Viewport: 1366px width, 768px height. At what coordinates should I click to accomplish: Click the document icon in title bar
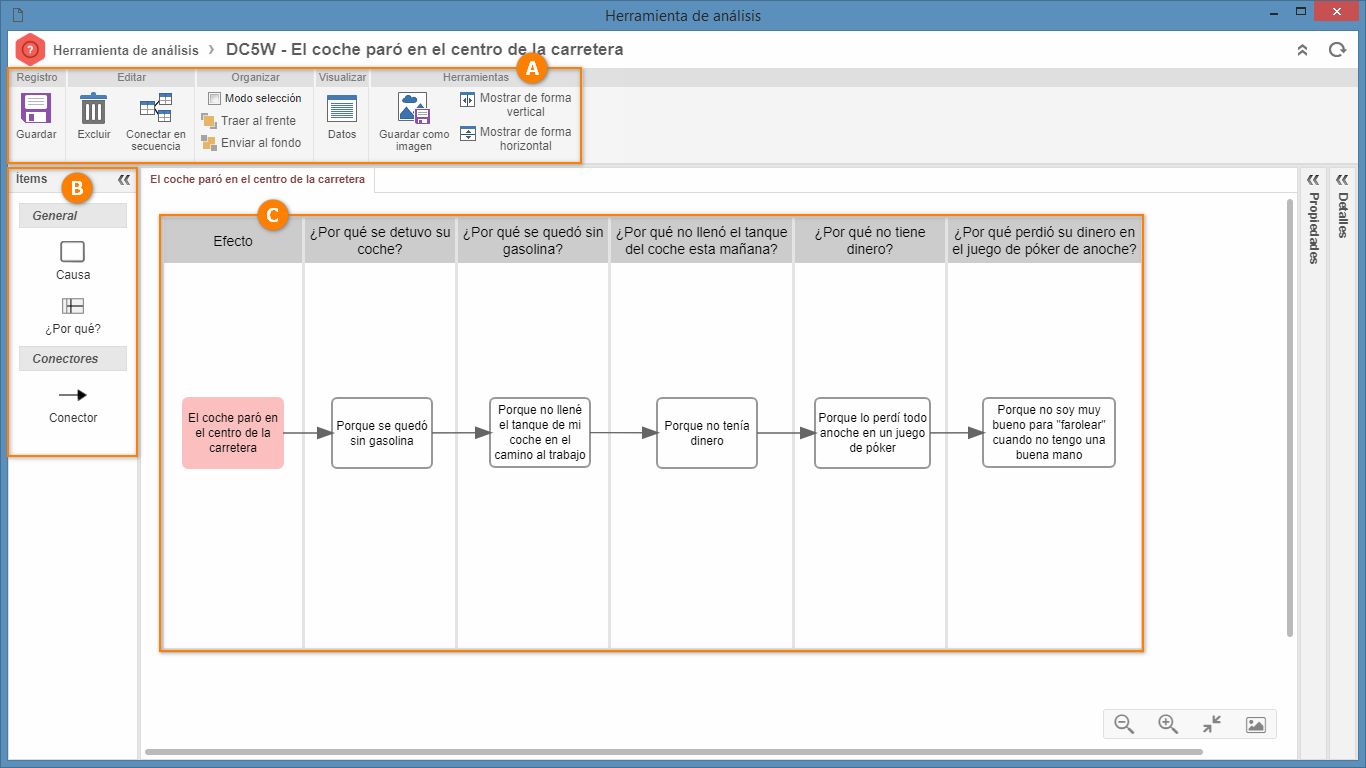coord(17,15)
